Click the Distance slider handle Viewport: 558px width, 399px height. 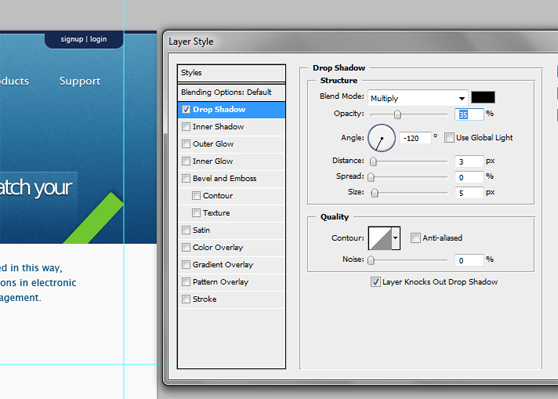coord(373,162)
